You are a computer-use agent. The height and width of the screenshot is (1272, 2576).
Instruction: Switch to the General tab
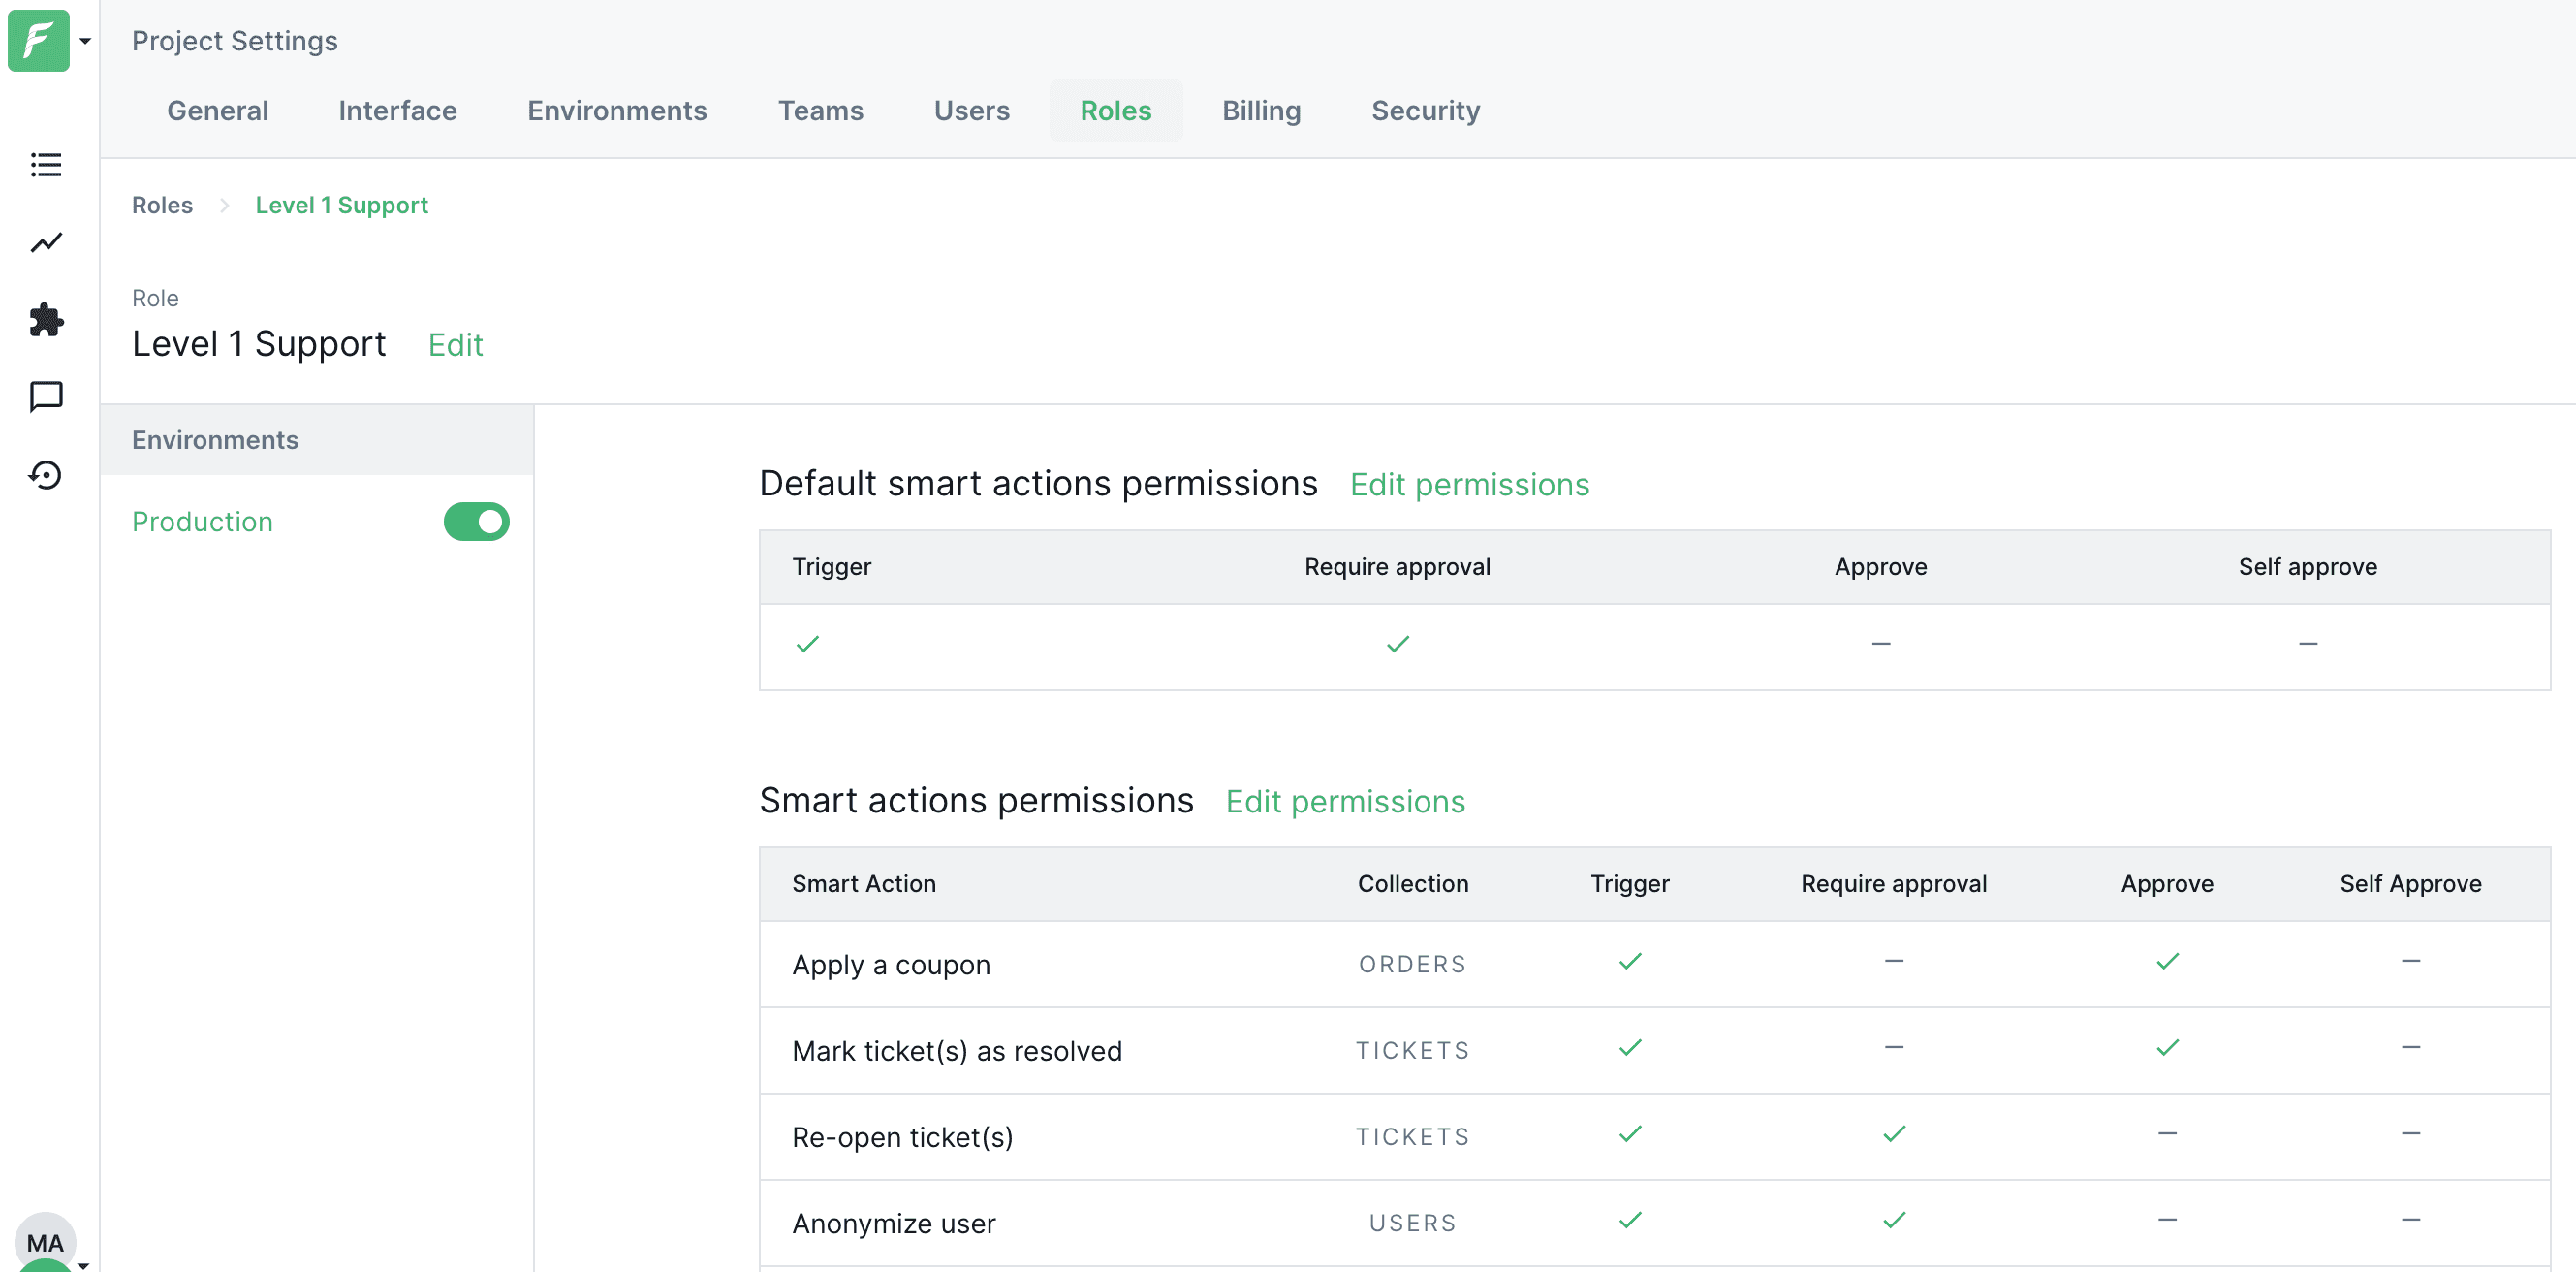coord(218,110)
